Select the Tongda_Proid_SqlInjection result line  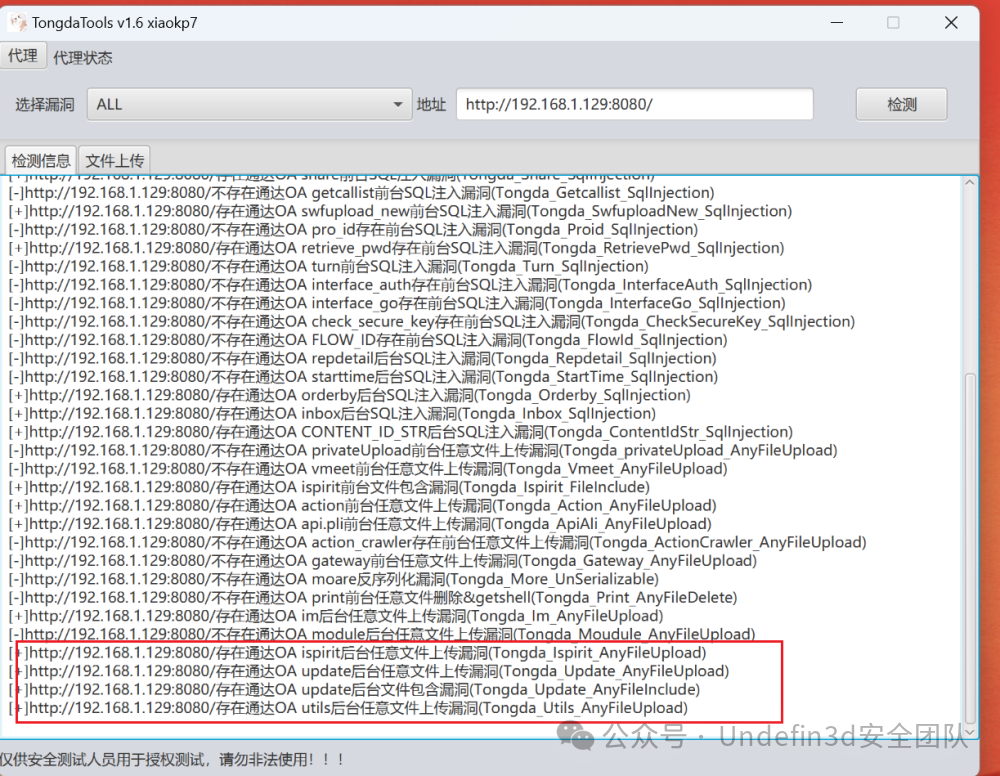click(353, 230)
